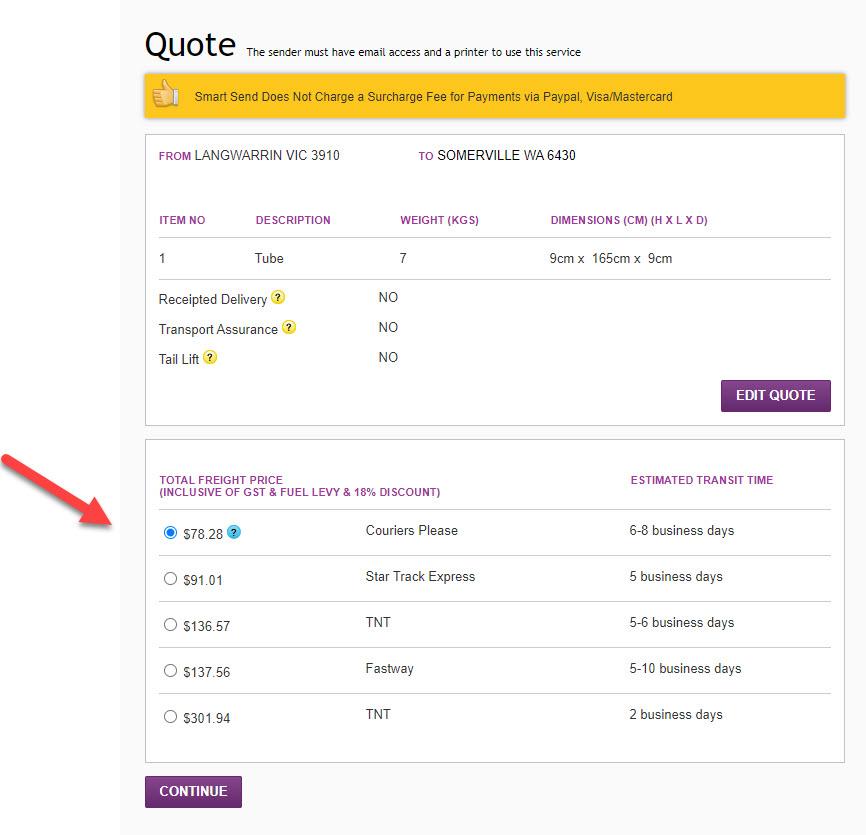866x835 pixels.
Task: Click the 'Receipted Delivery' label
Action: [213, 299]
